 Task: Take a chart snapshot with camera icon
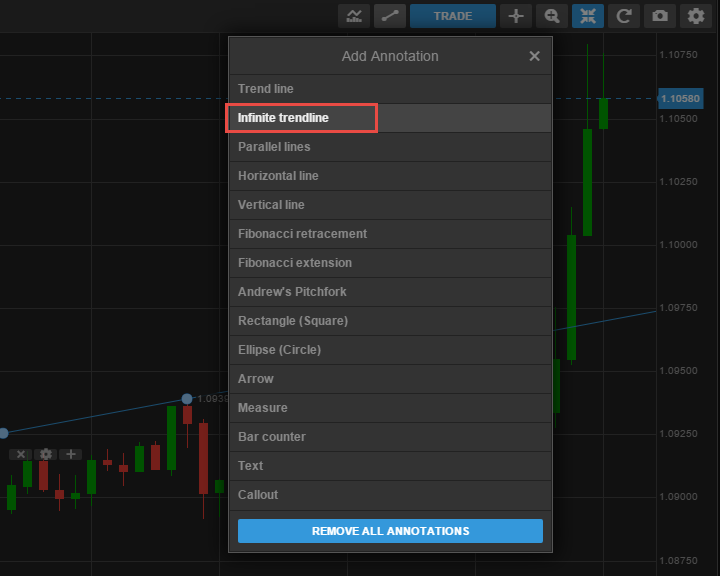tap(659, 16)
